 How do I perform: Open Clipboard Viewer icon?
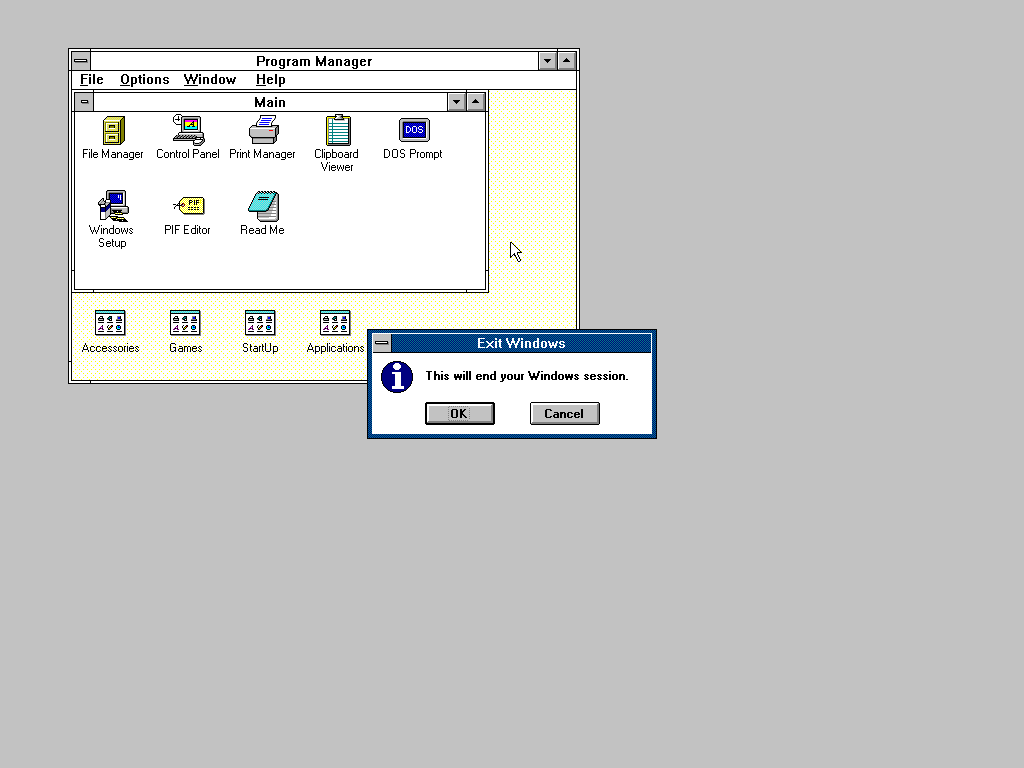point(337,131)
